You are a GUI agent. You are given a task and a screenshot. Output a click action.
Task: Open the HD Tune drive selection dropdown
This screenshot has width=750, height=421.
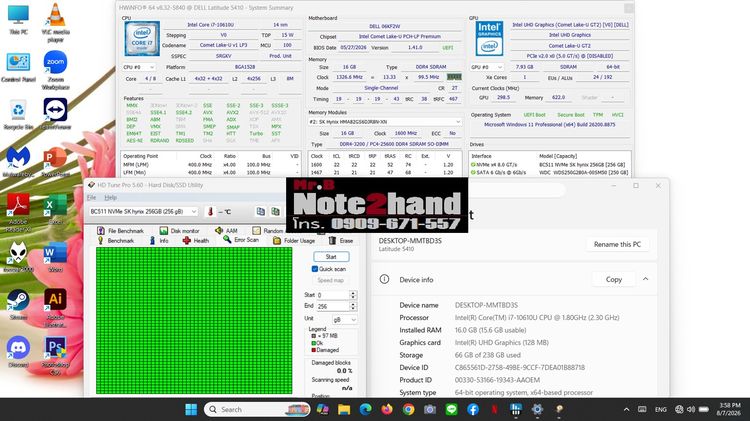143,211
